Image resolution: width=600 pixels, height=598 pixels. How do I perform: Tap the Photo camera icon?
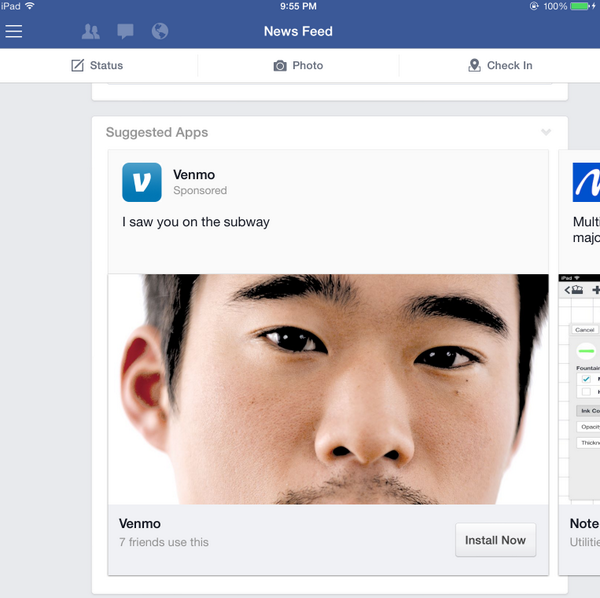coord(280,66)
